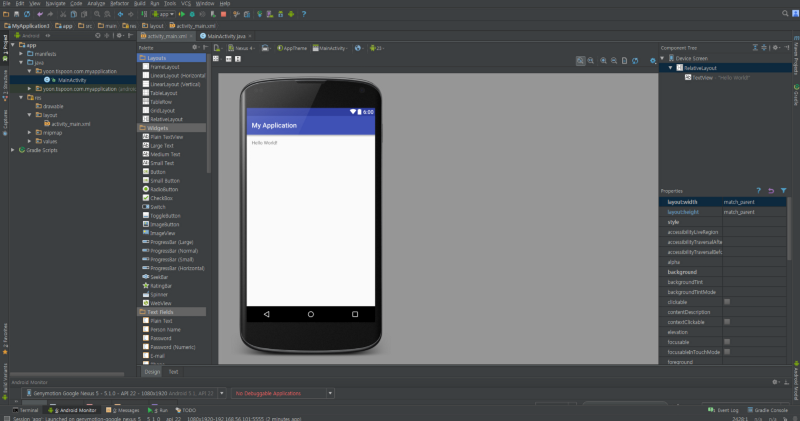Click the Help question mark toolbar icon
The height and width of the screenshot is (421, 800).
point(304,14)
